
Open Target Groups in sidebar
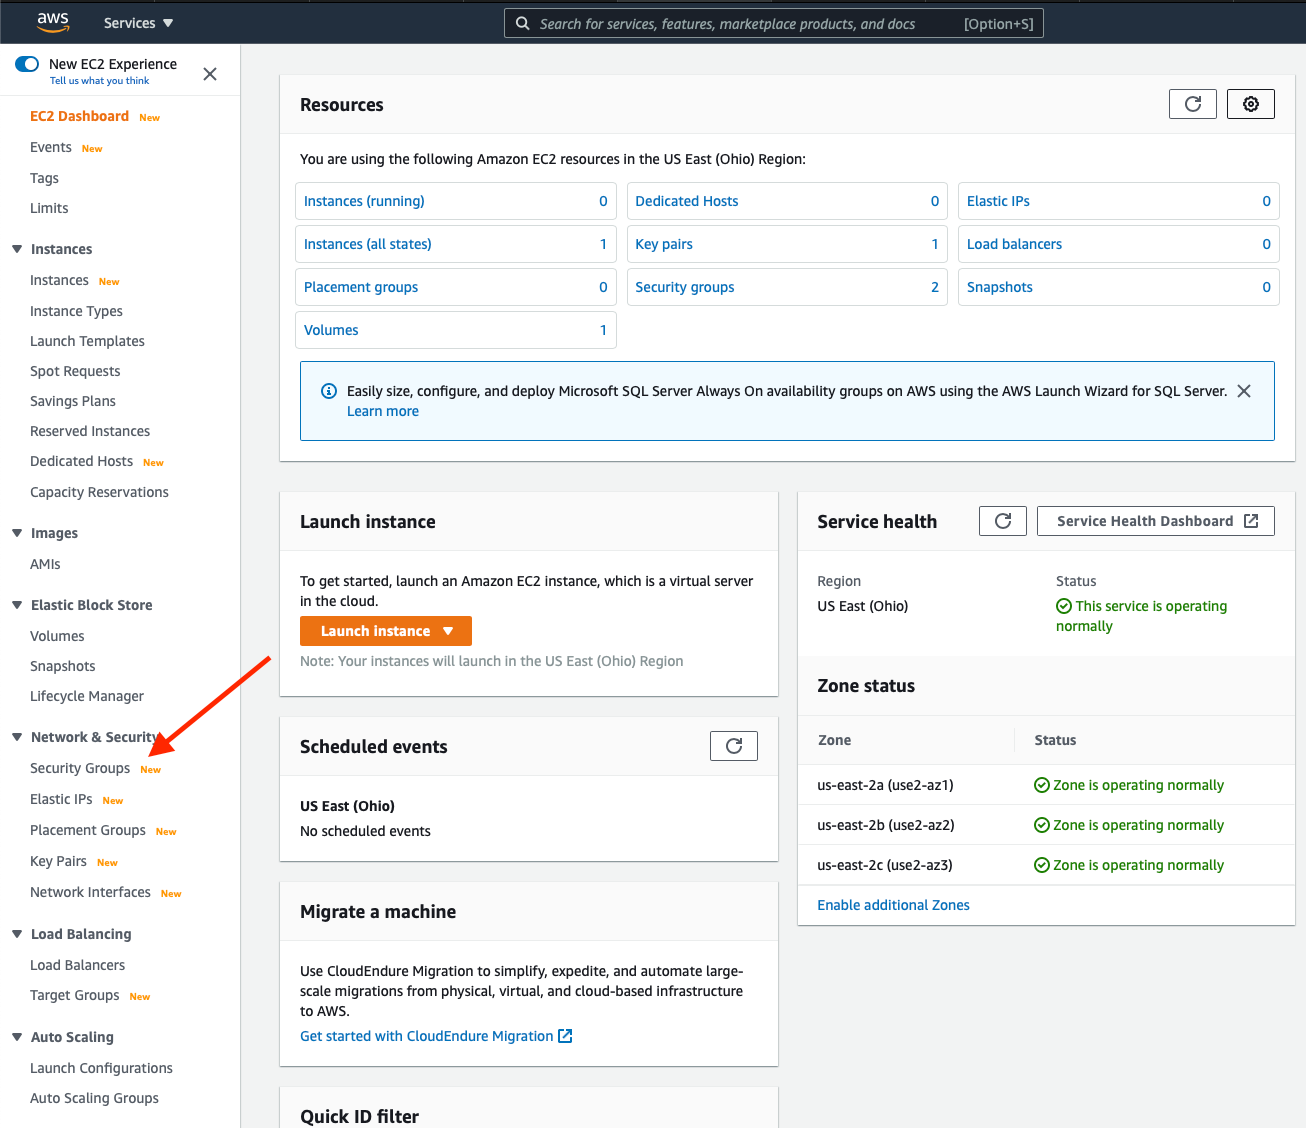point(74,995)
